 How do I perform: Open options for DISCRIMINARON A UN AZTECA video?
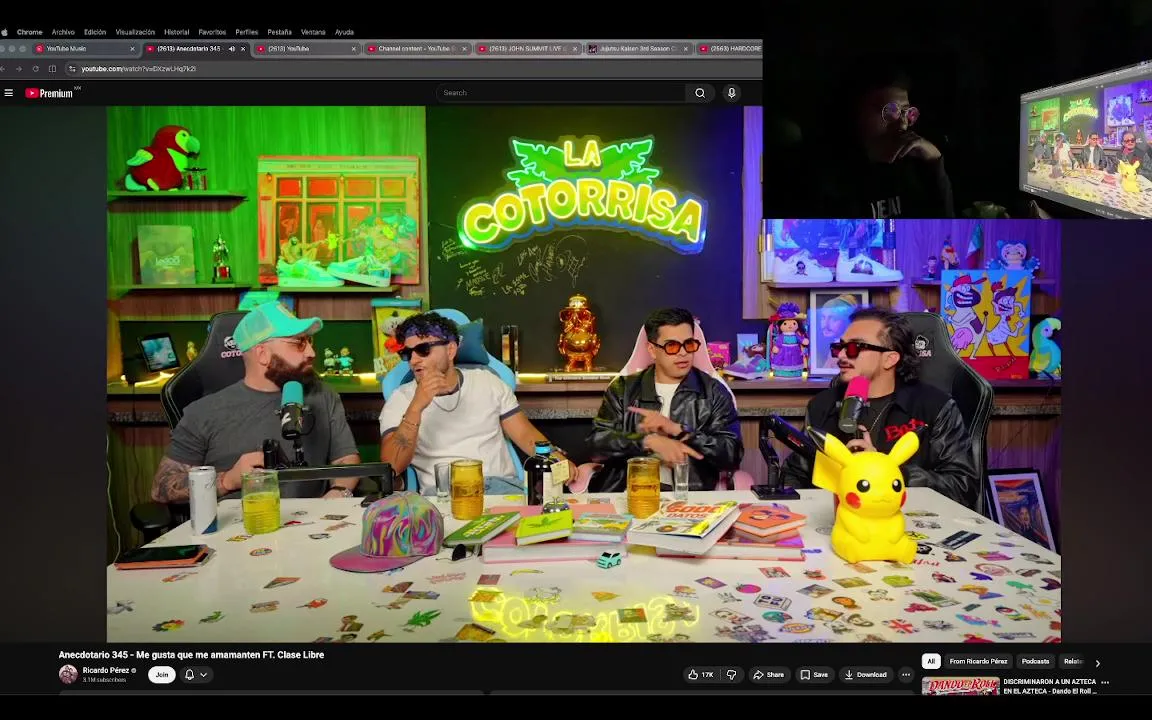[1105, 683]
